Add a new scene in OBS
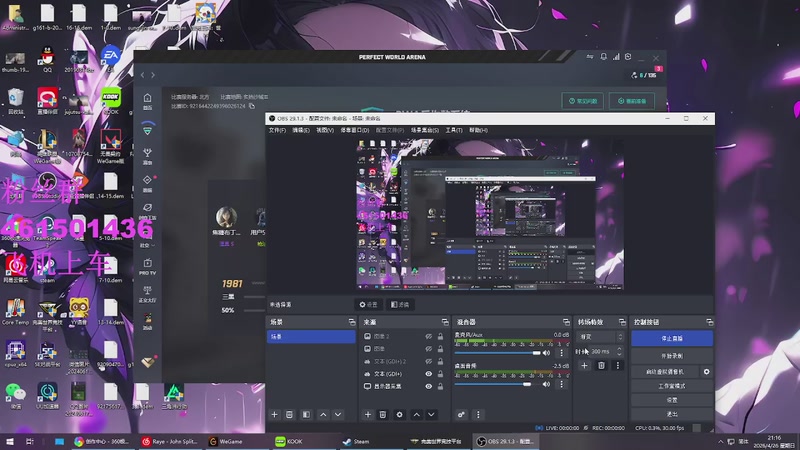The width and height of the screenshot is (800, 450). point(274,415)
